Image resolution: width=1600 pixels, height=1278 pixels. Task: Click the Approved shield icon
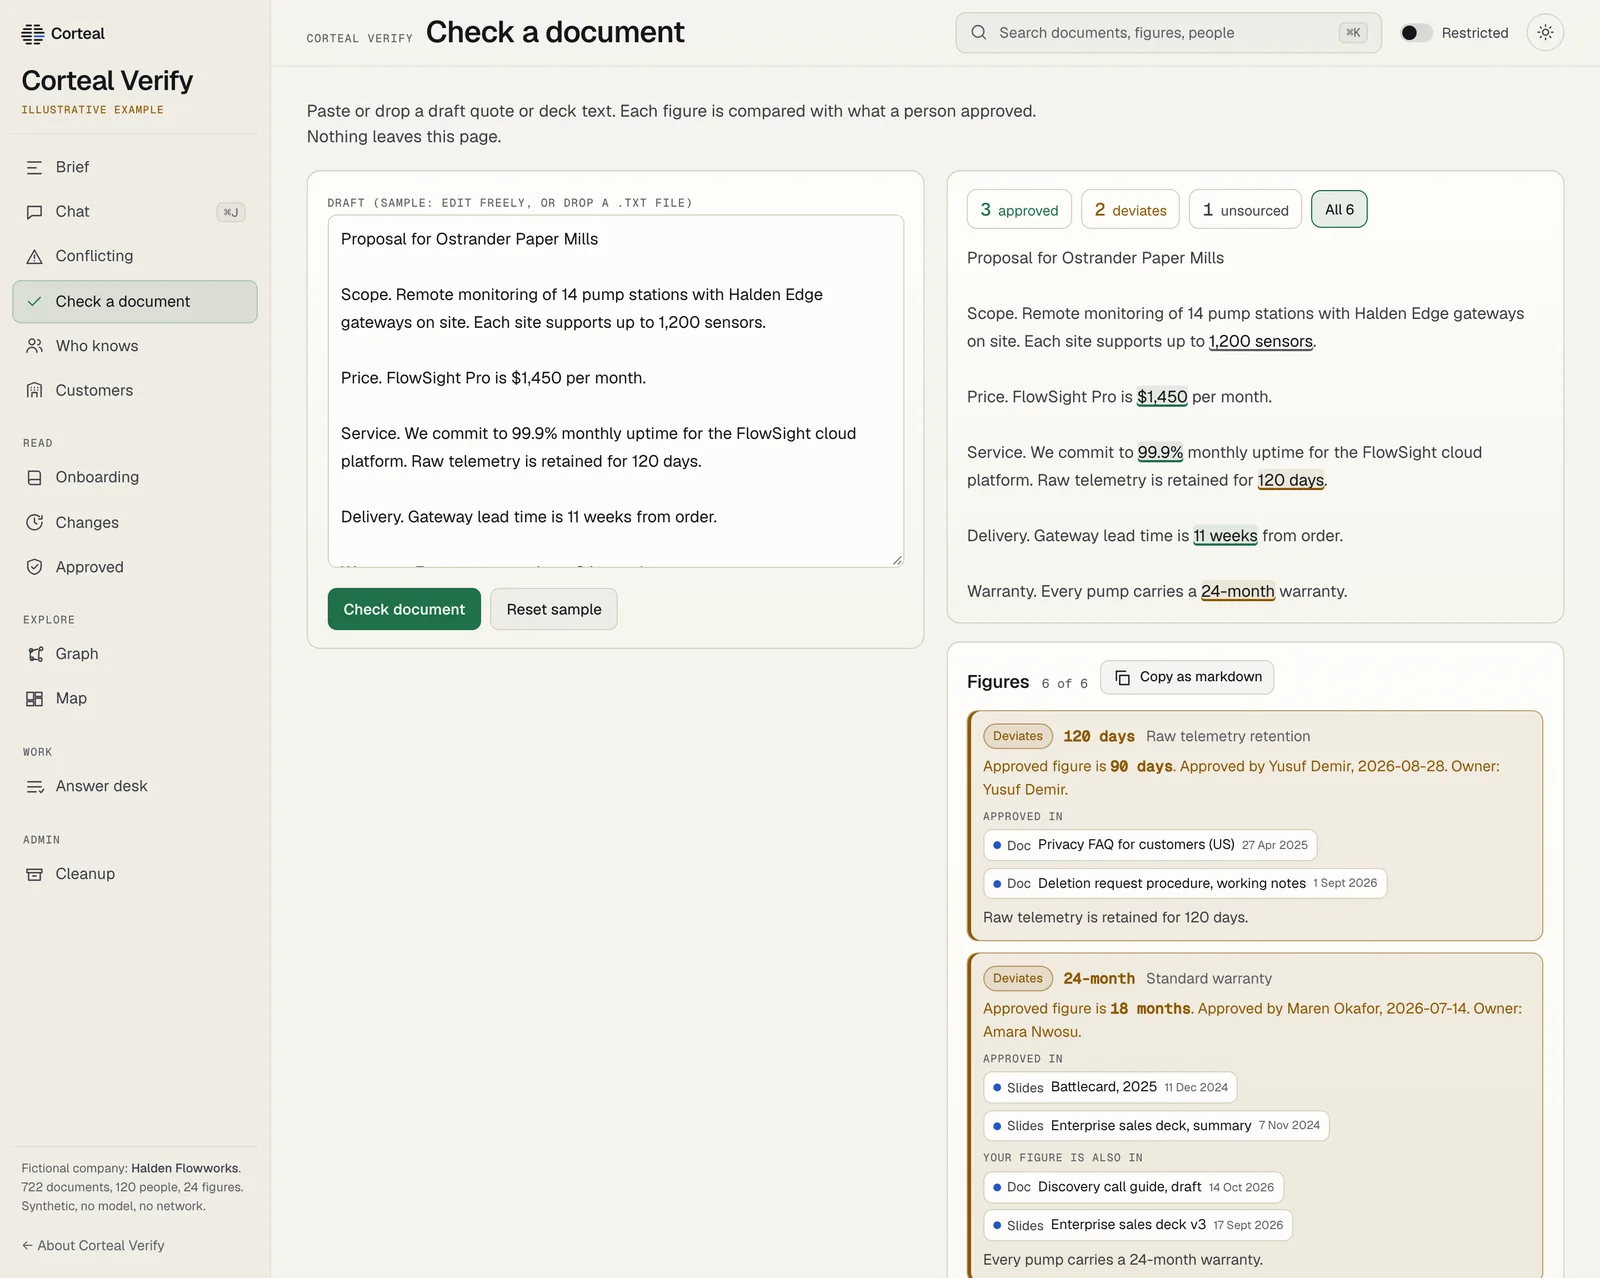click(34, 567)
